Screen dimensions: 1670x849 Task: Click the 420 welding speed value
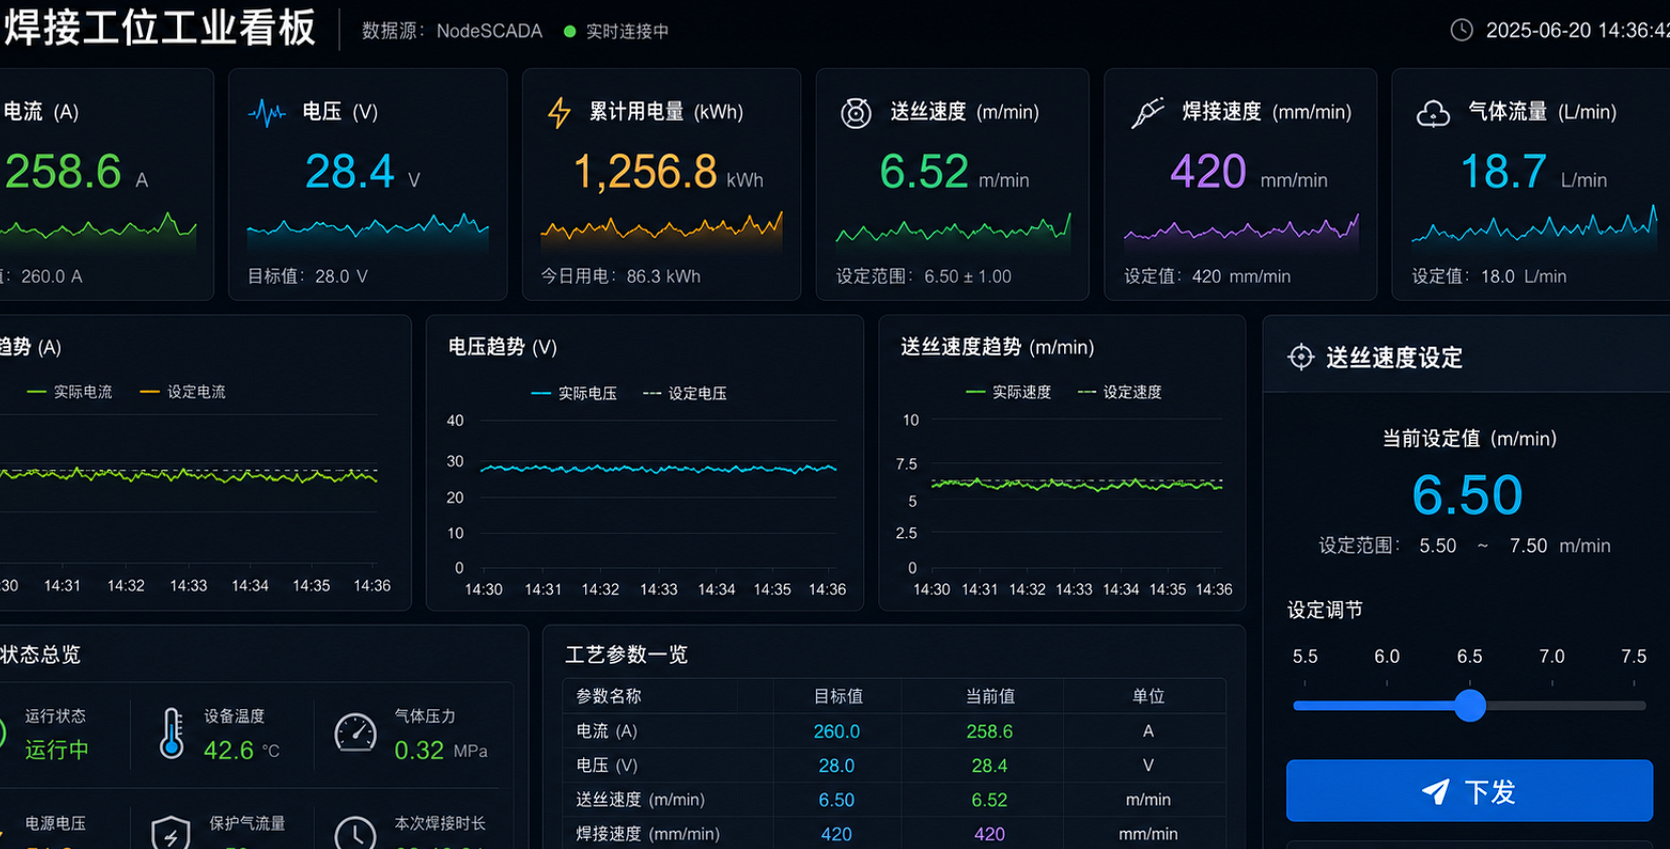click(1208, 172)
